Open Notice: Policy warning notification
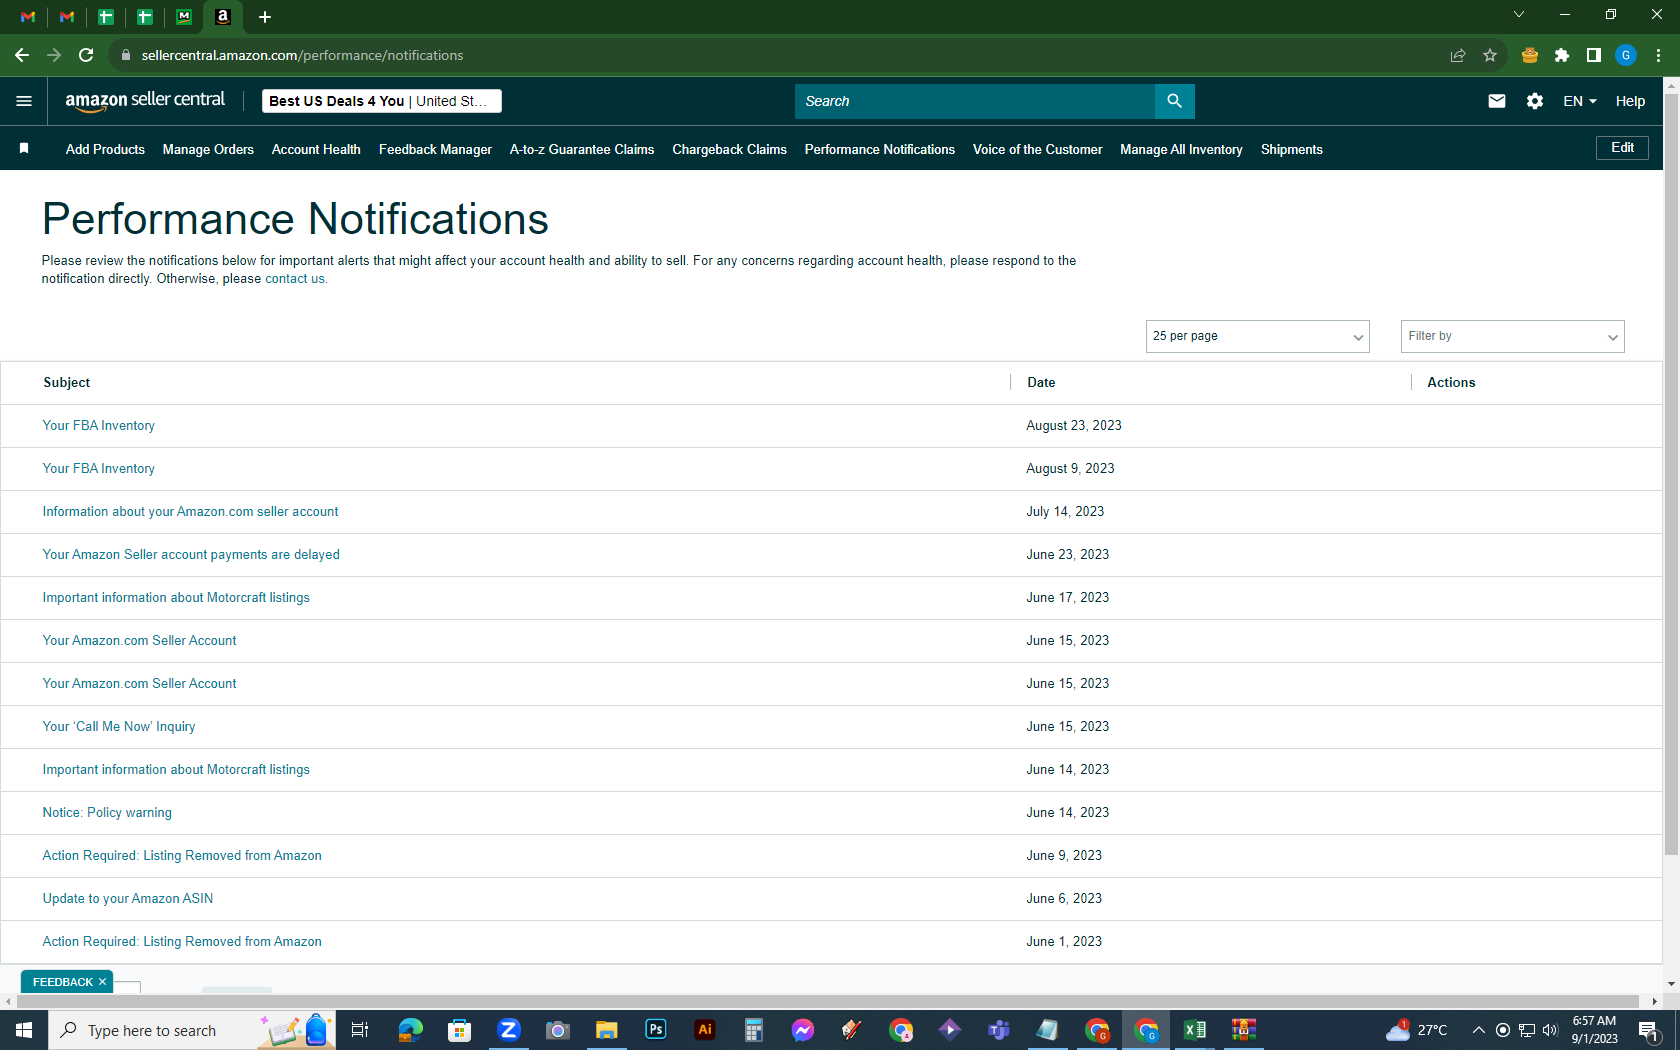Image resolution: width=1680 pixels, height=1050 pixels. pyautogui.click(x=107, y=813)
